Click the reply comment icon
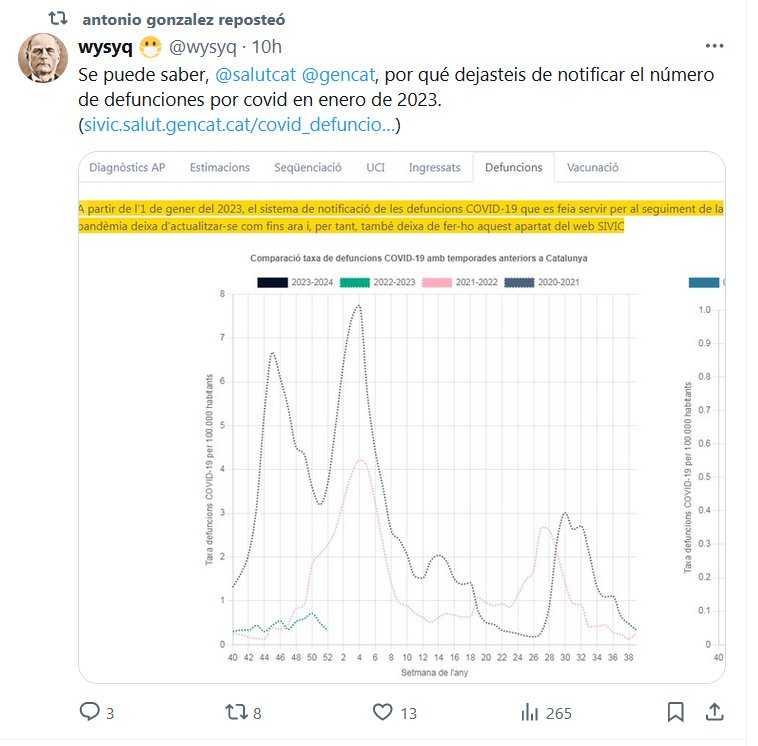758x746 pixels. (90, 712)
